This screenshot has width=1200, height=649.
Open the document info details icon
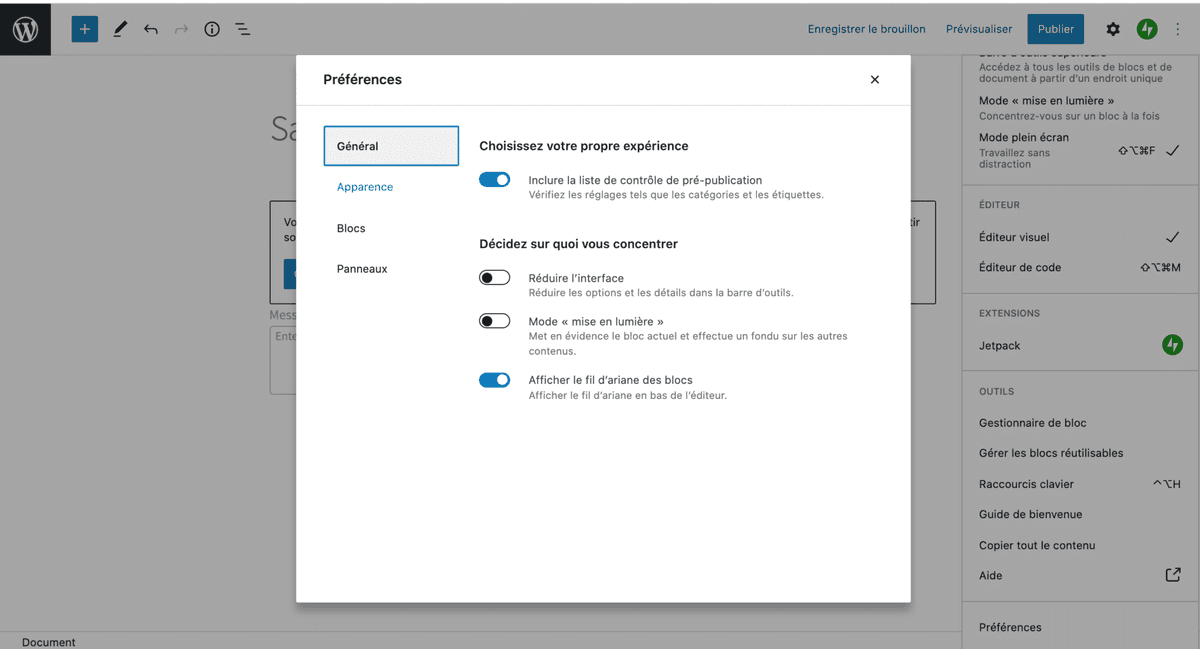coord(212,29)
